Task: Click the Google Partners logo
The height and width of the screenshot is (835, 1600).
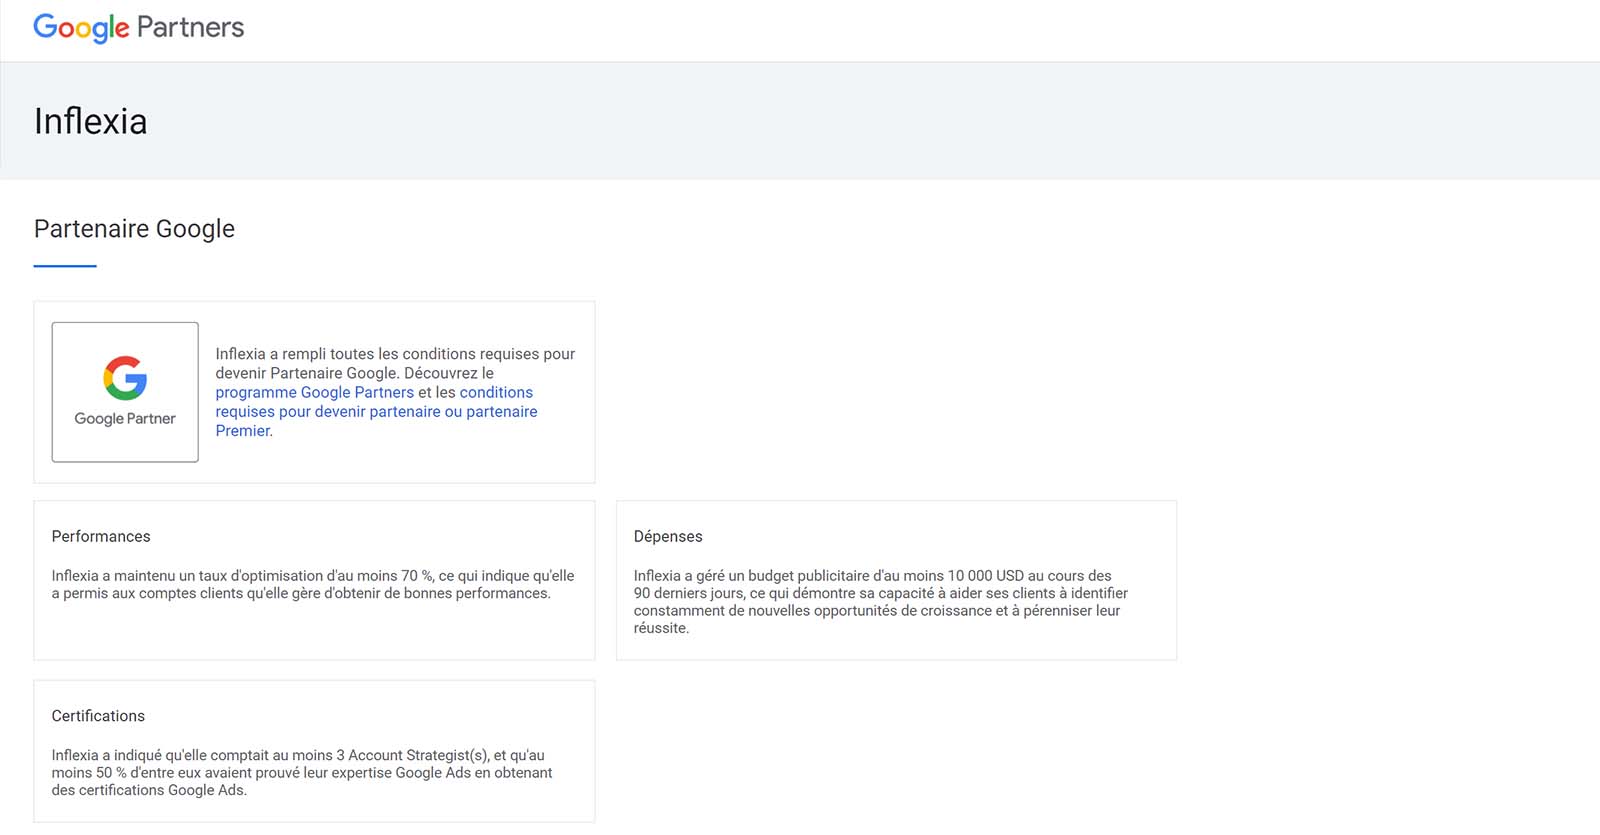Action: (139, 27)
